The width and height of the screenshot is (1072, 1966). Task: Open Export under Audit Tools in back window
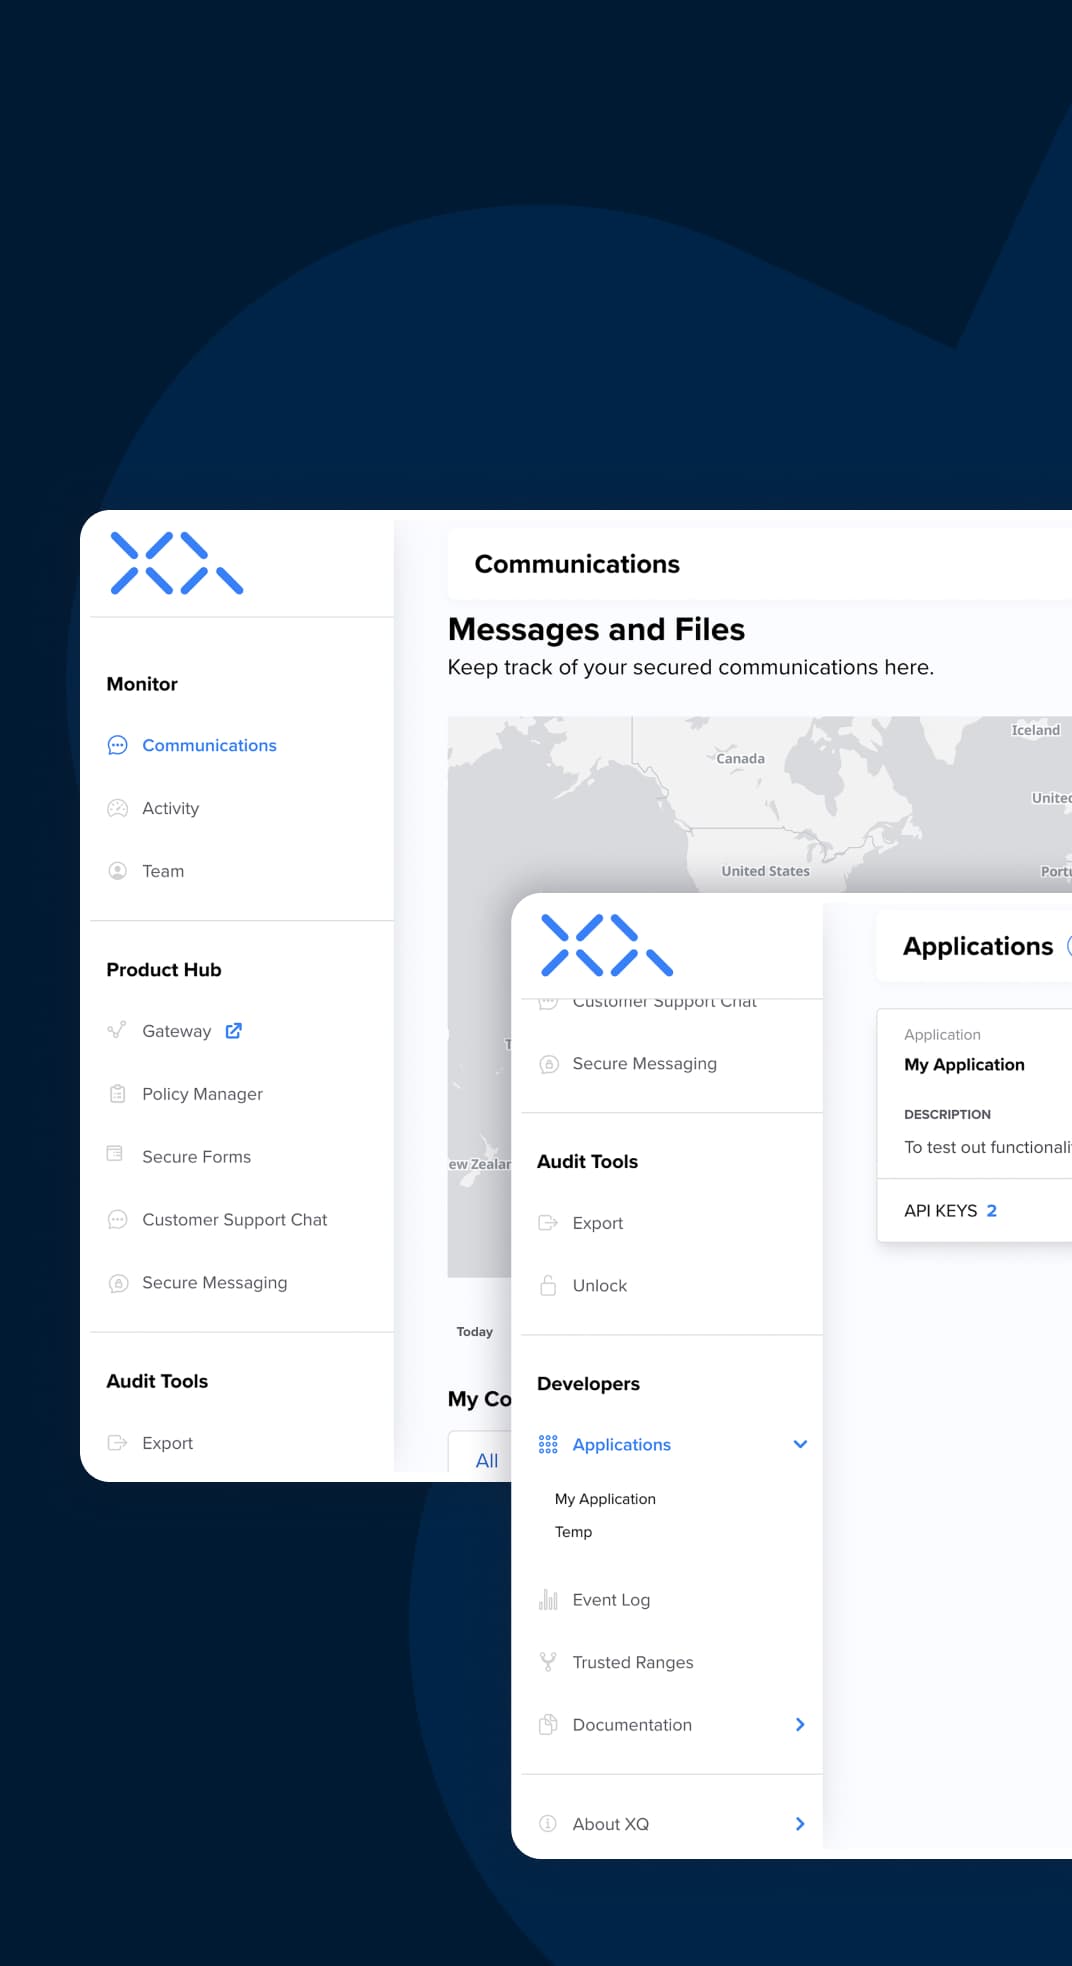pos(167,1443)
